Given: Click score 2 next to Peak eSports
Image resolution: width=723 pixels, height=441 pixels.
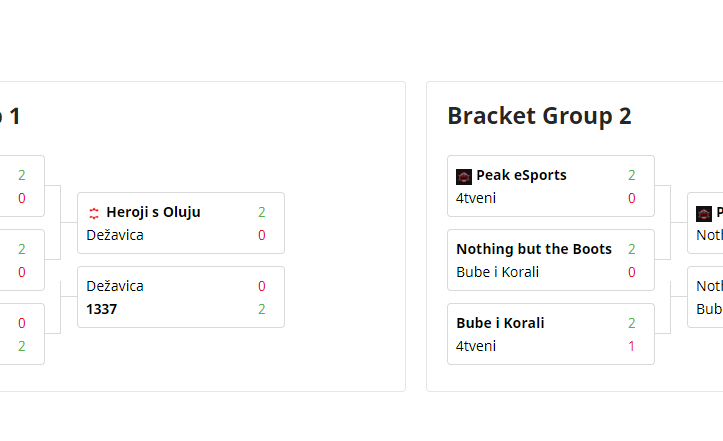Looking at the screenshot, I should (632, 175).
